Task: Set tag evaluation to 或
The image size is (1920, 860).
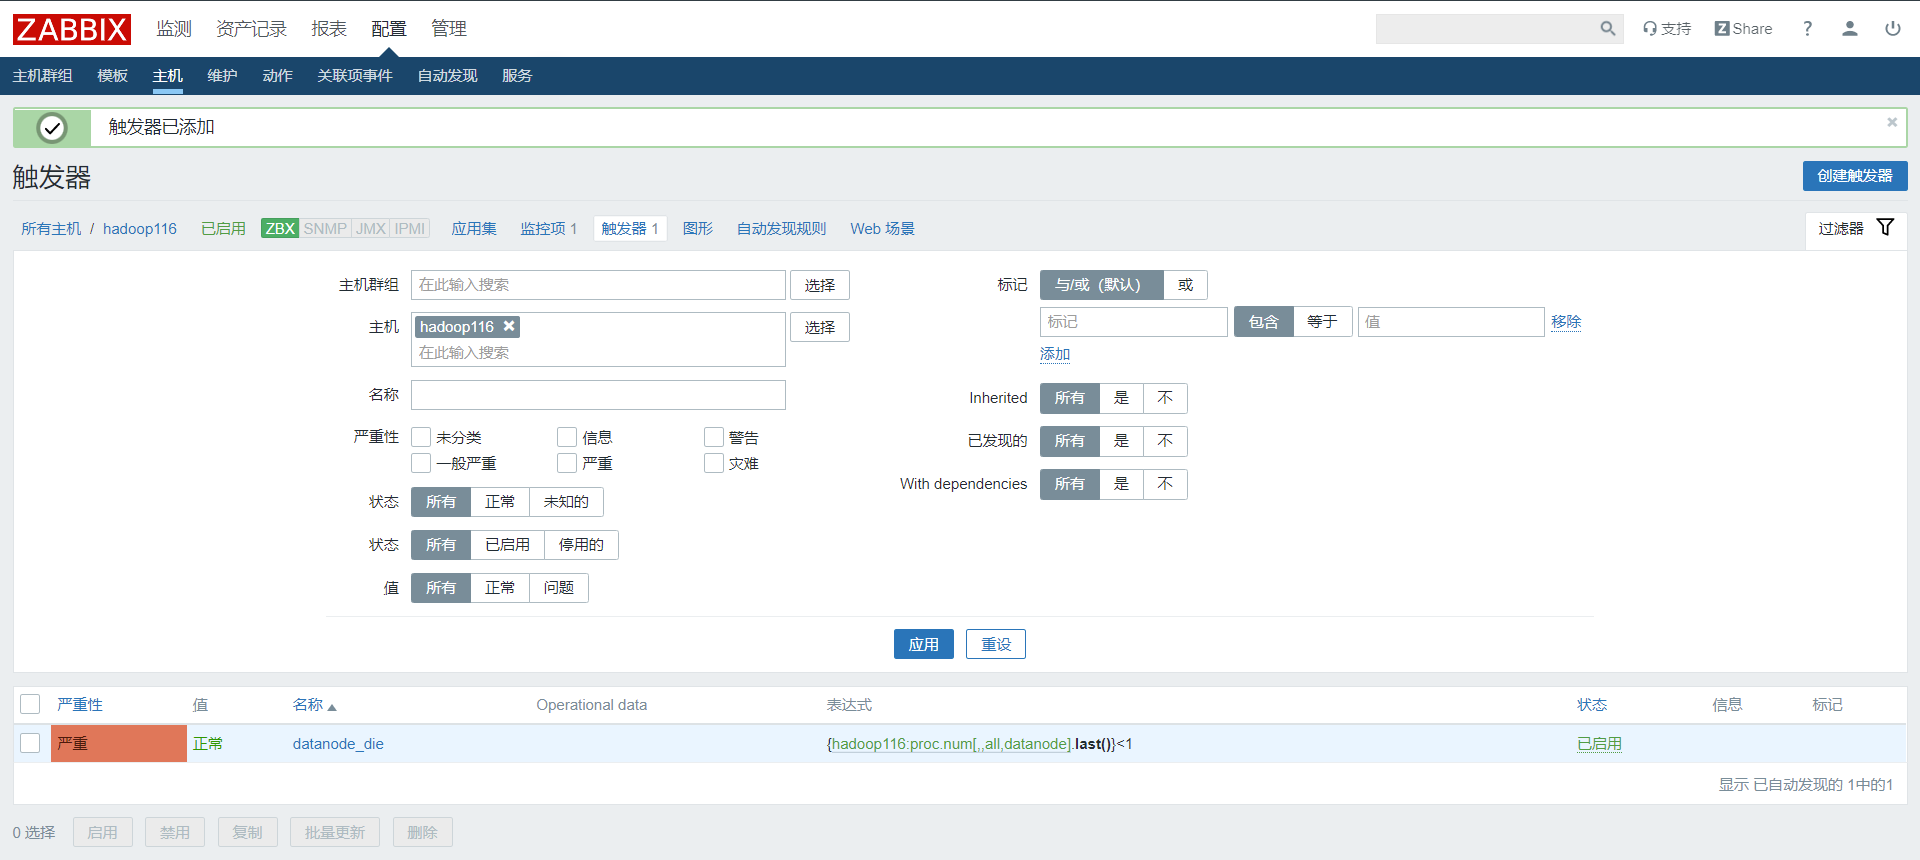Action: (x=1185, y=285)
